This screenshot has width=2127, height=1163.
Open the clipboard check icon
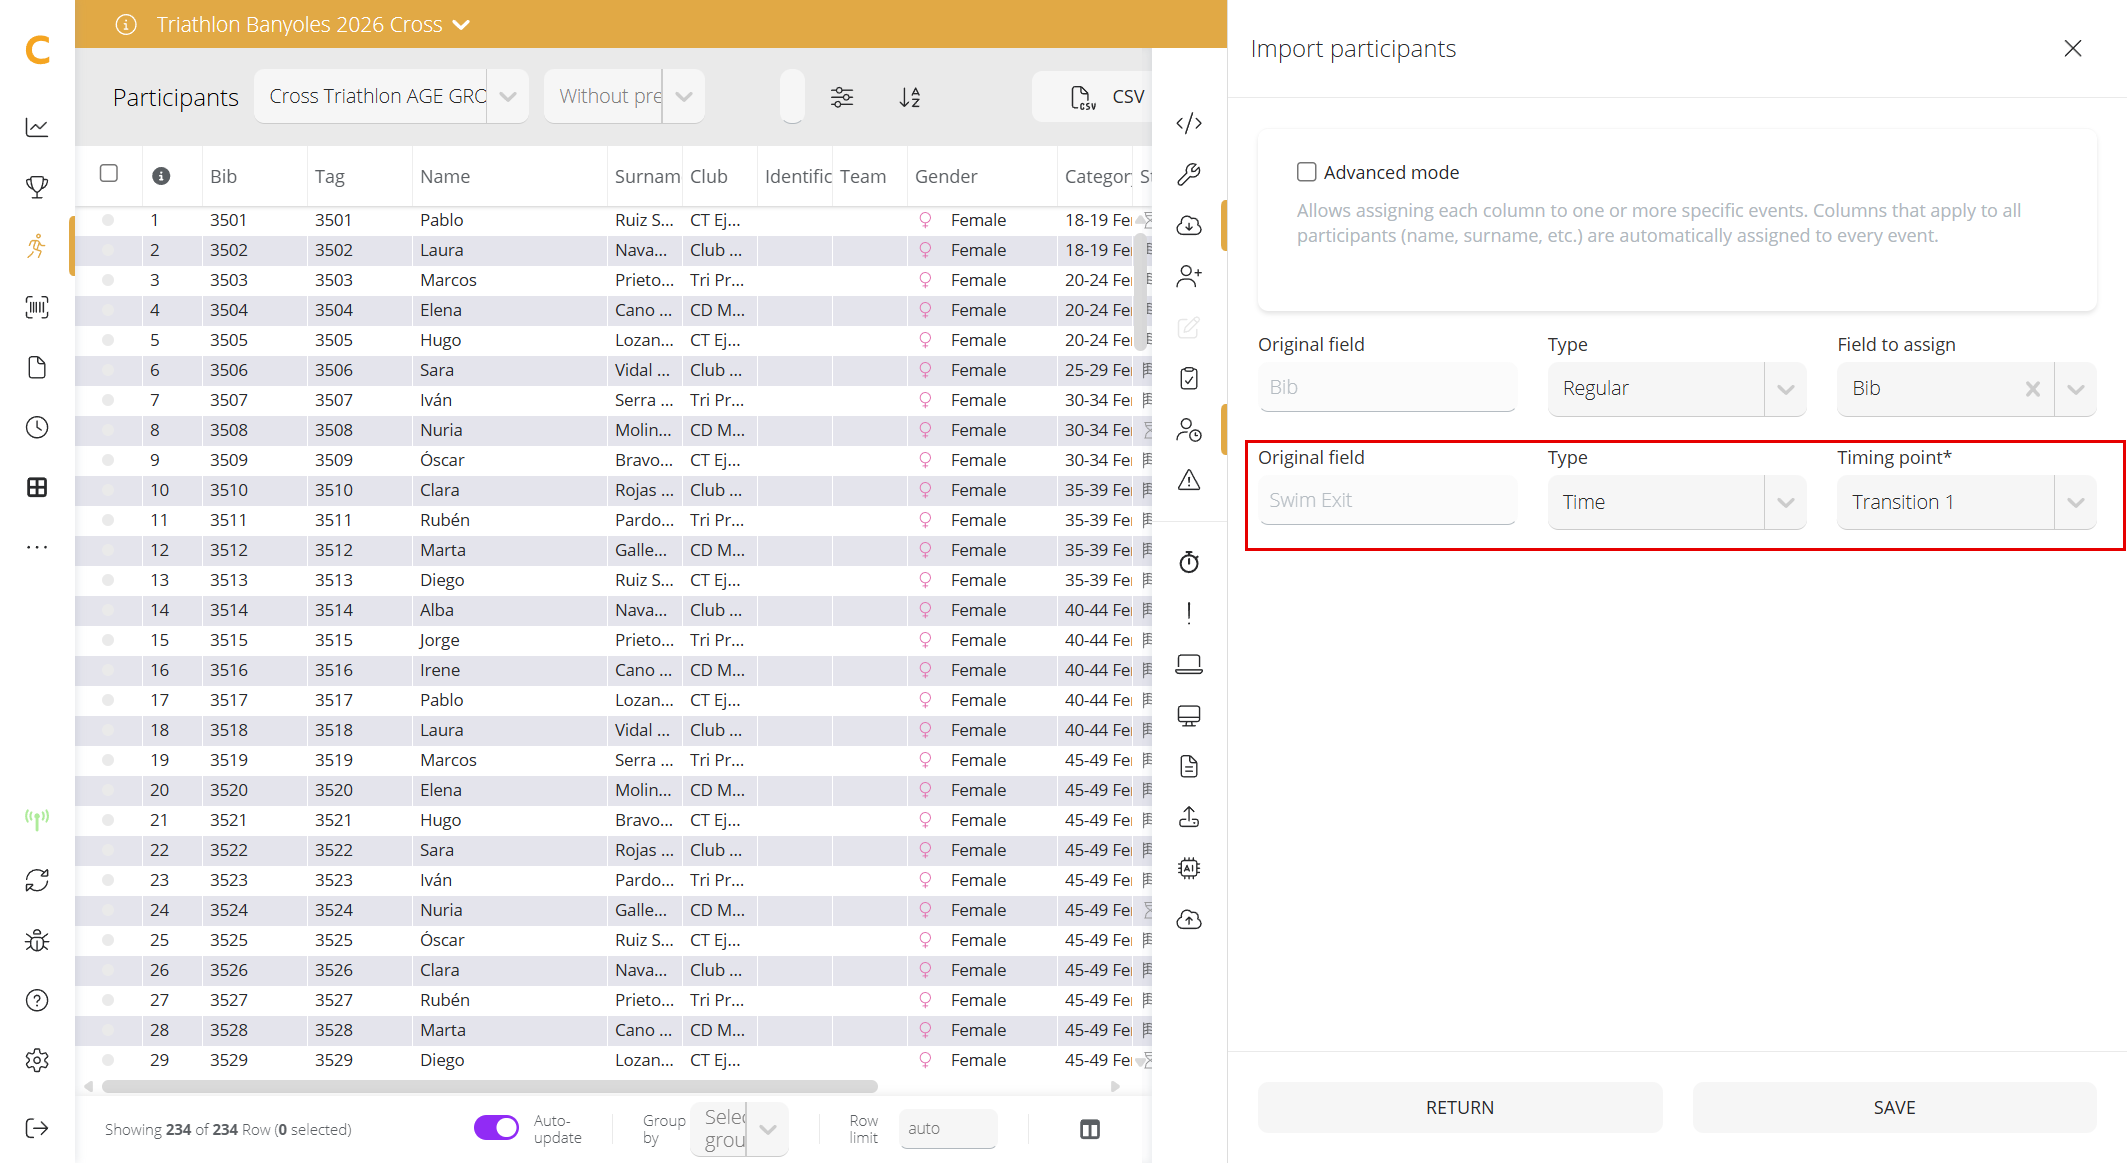click(1189, 378)
